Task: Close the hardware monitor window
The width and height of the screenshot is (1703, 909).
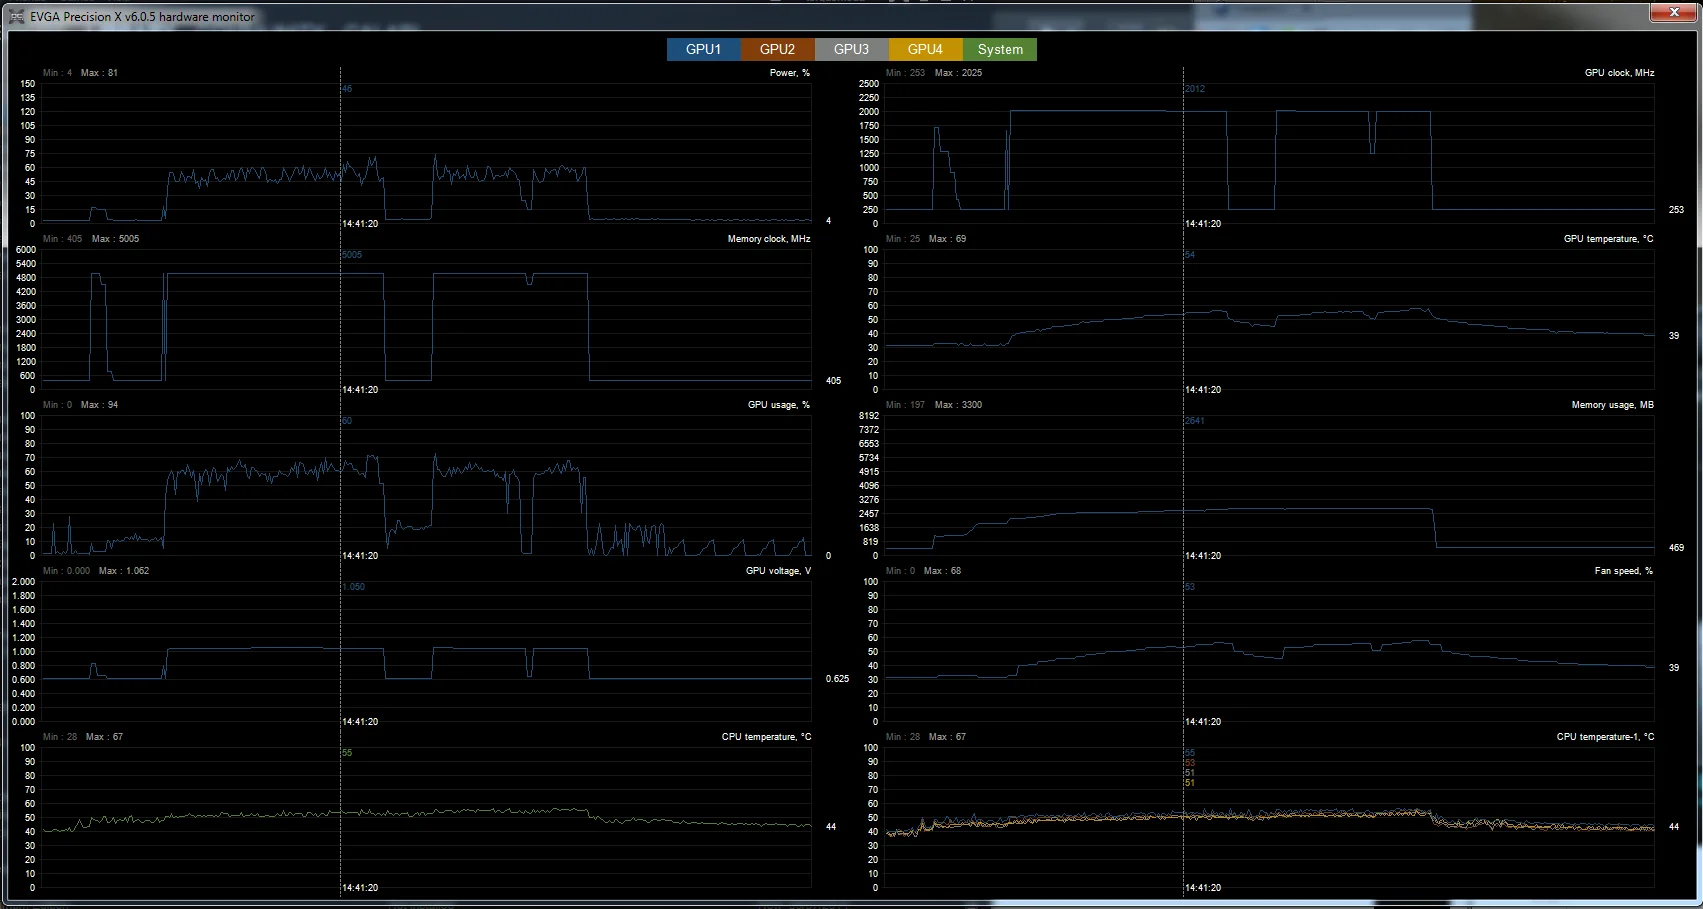Action: point(1674,12)
